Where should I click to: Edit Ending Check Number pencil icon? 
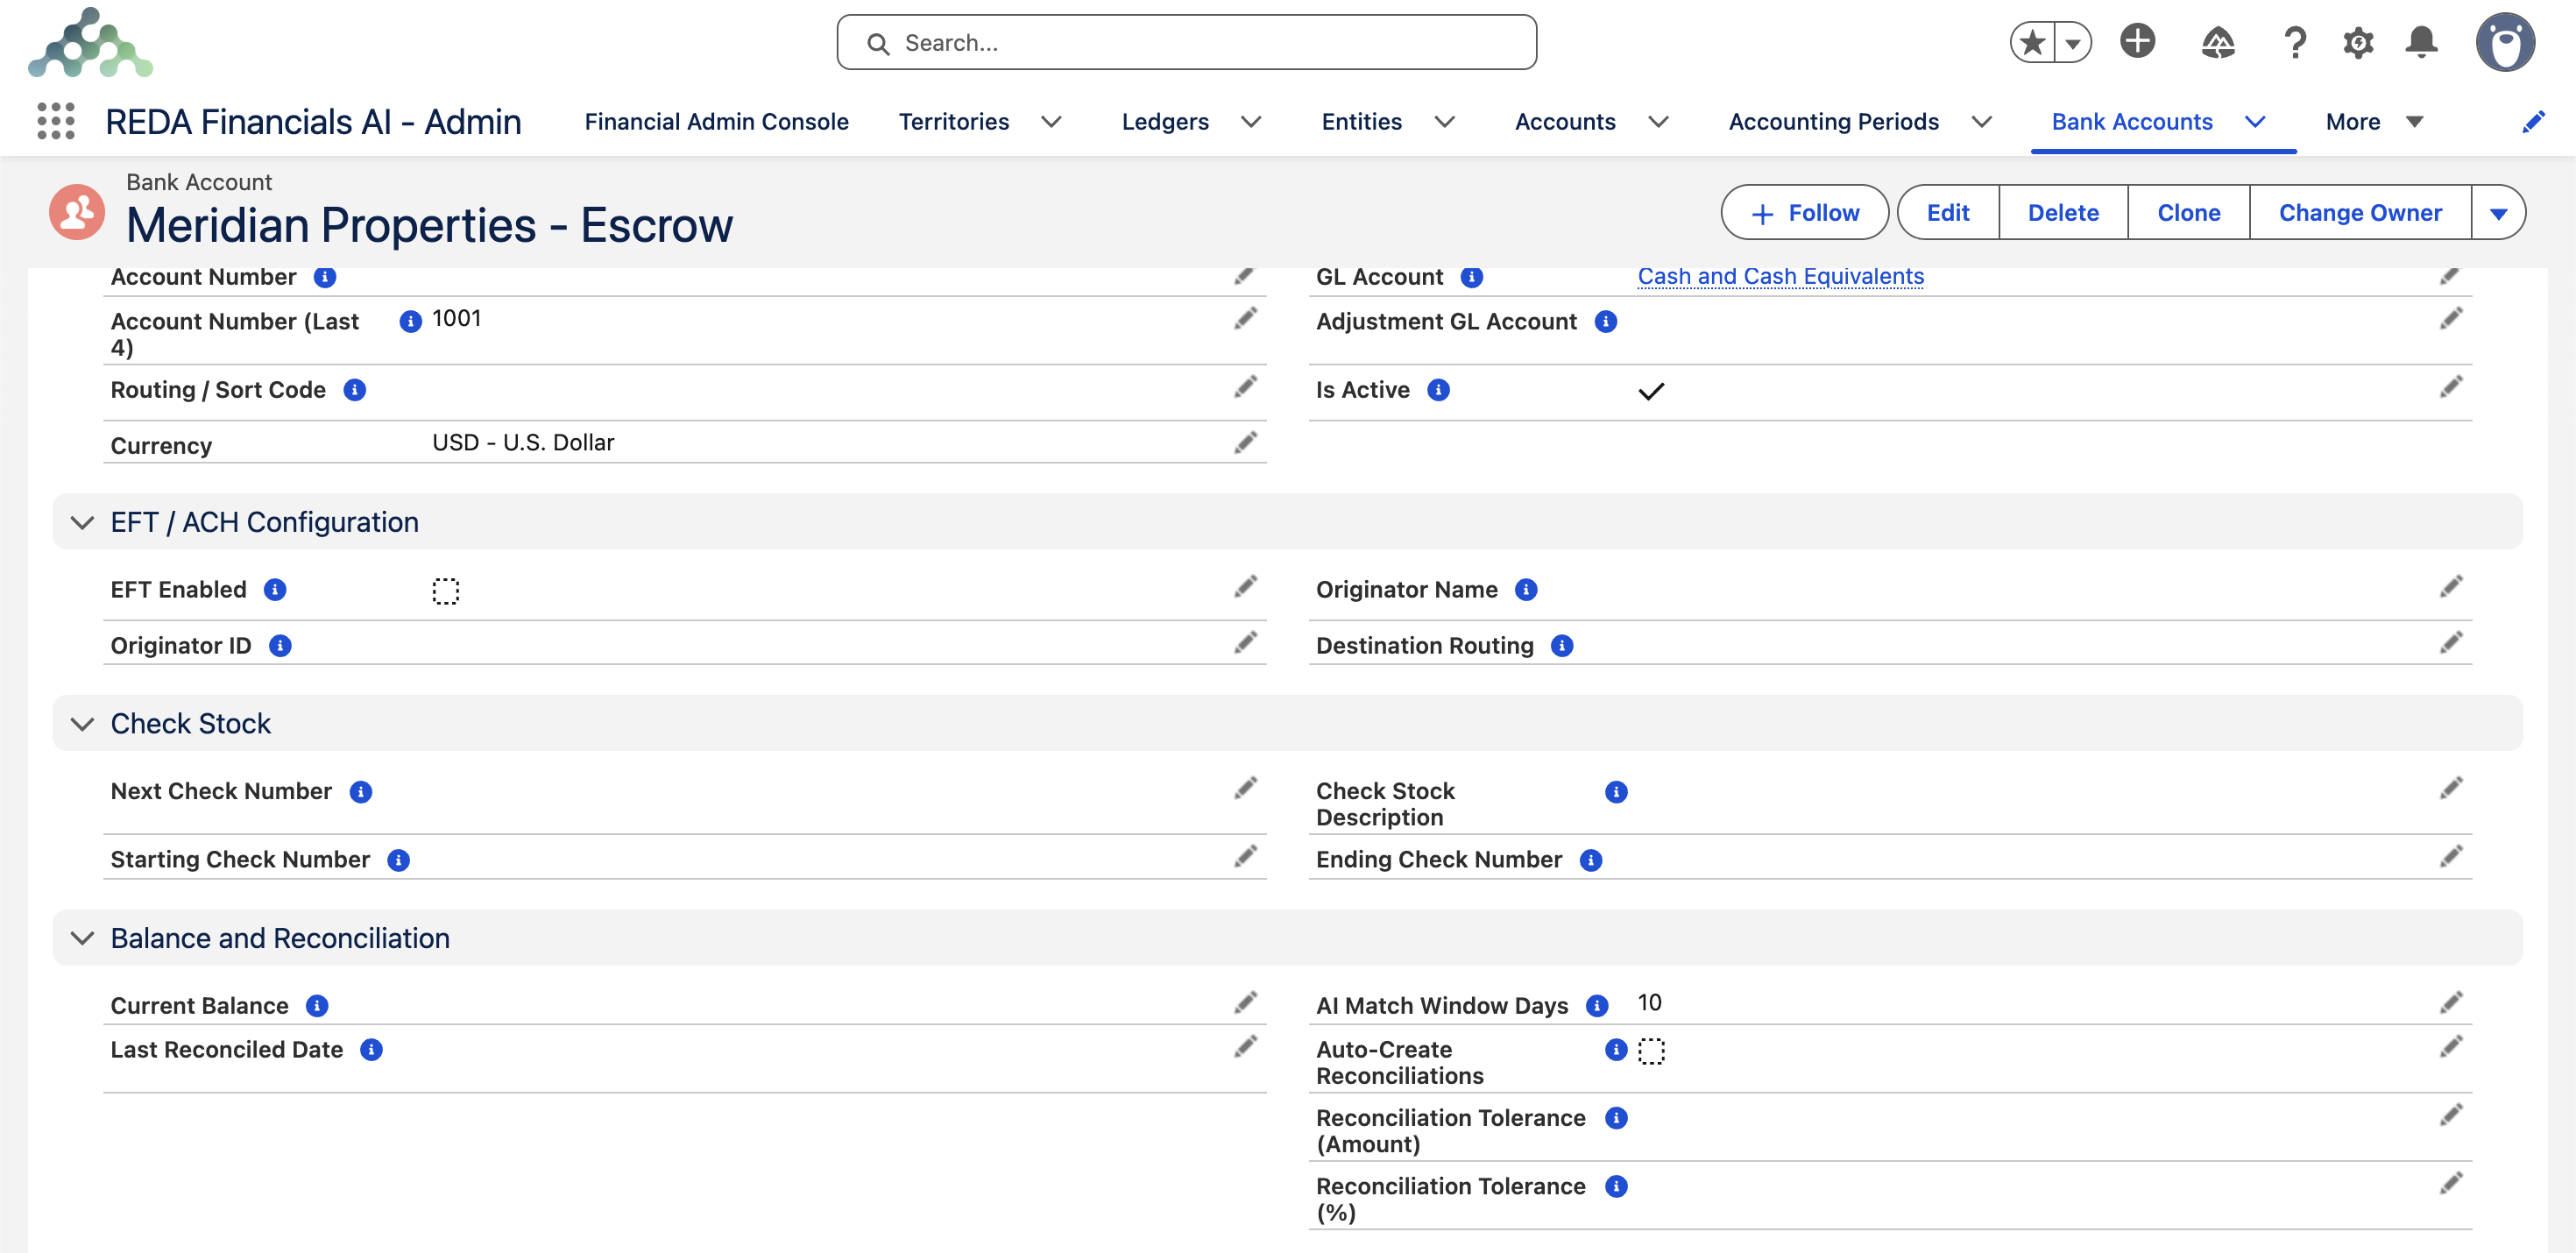pos(2451,856)
